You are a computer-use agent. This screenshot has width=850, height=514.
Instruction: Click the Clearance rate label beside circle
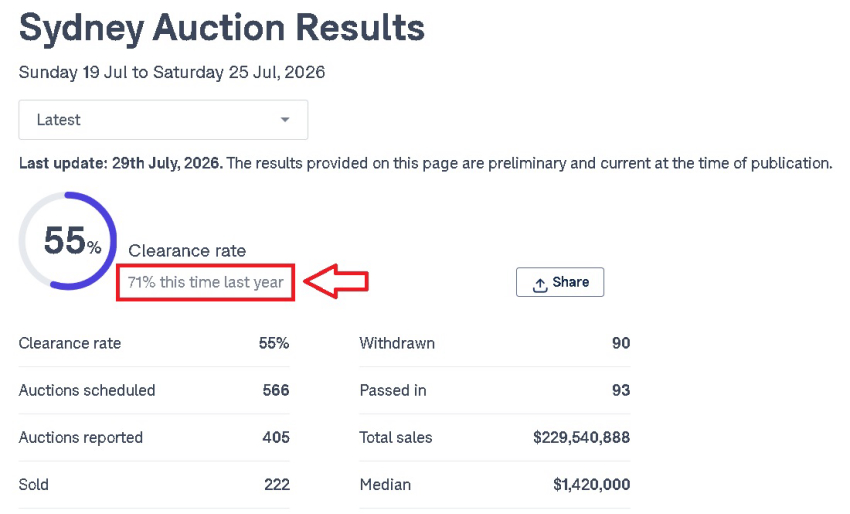(187, 250)
